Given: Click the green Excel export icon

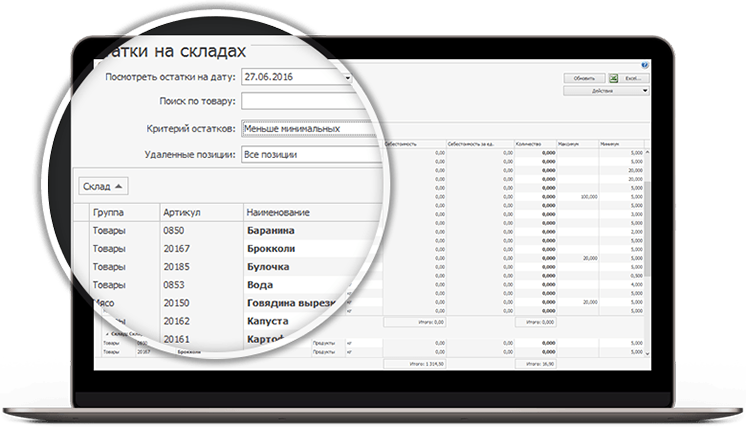Looking at the screenshot, I should pos(613,77).
